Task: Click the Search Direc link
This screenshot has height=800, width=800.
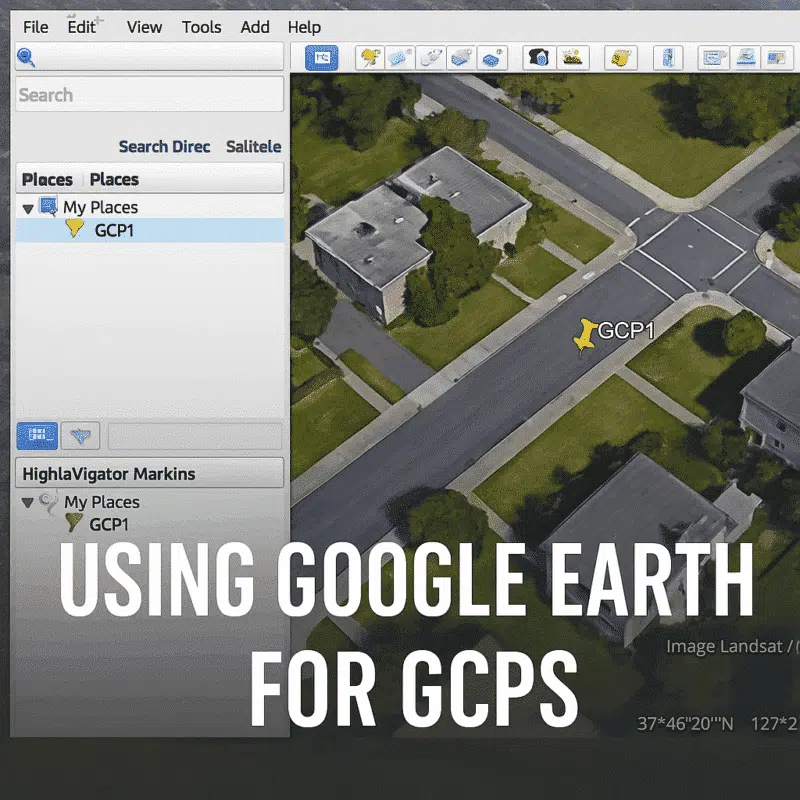Action: coord(164,146)
